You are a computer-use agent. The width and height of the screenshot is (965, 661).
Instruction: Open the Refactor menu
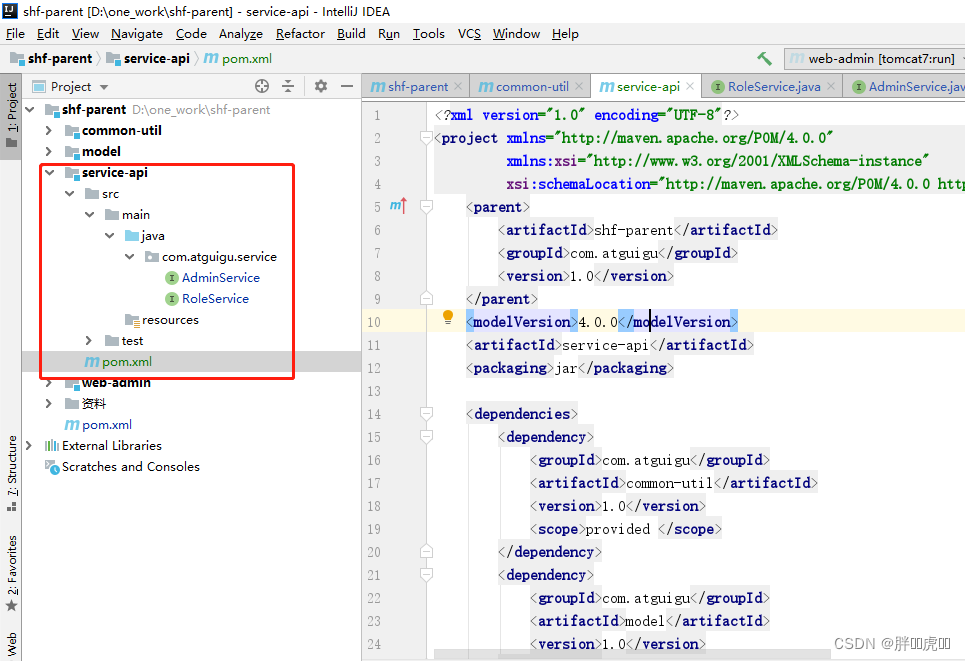point(300,34)
